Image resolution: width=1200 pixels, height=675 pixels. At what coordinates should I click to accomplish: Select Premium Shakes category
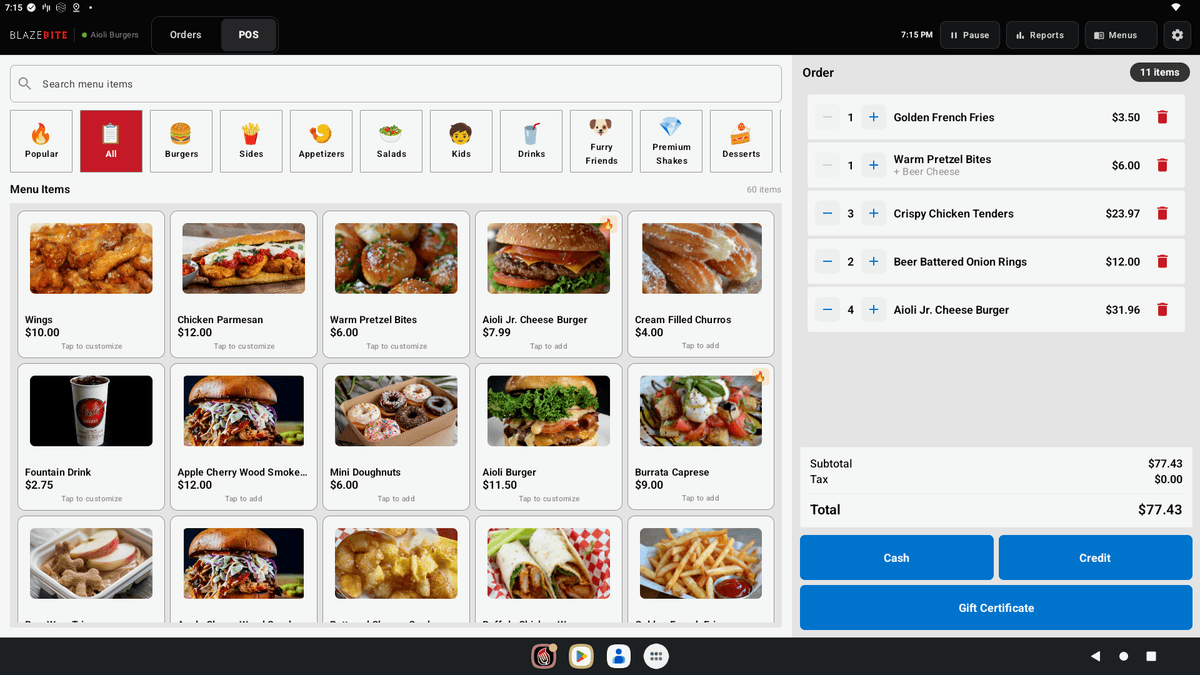click(671, 141)
